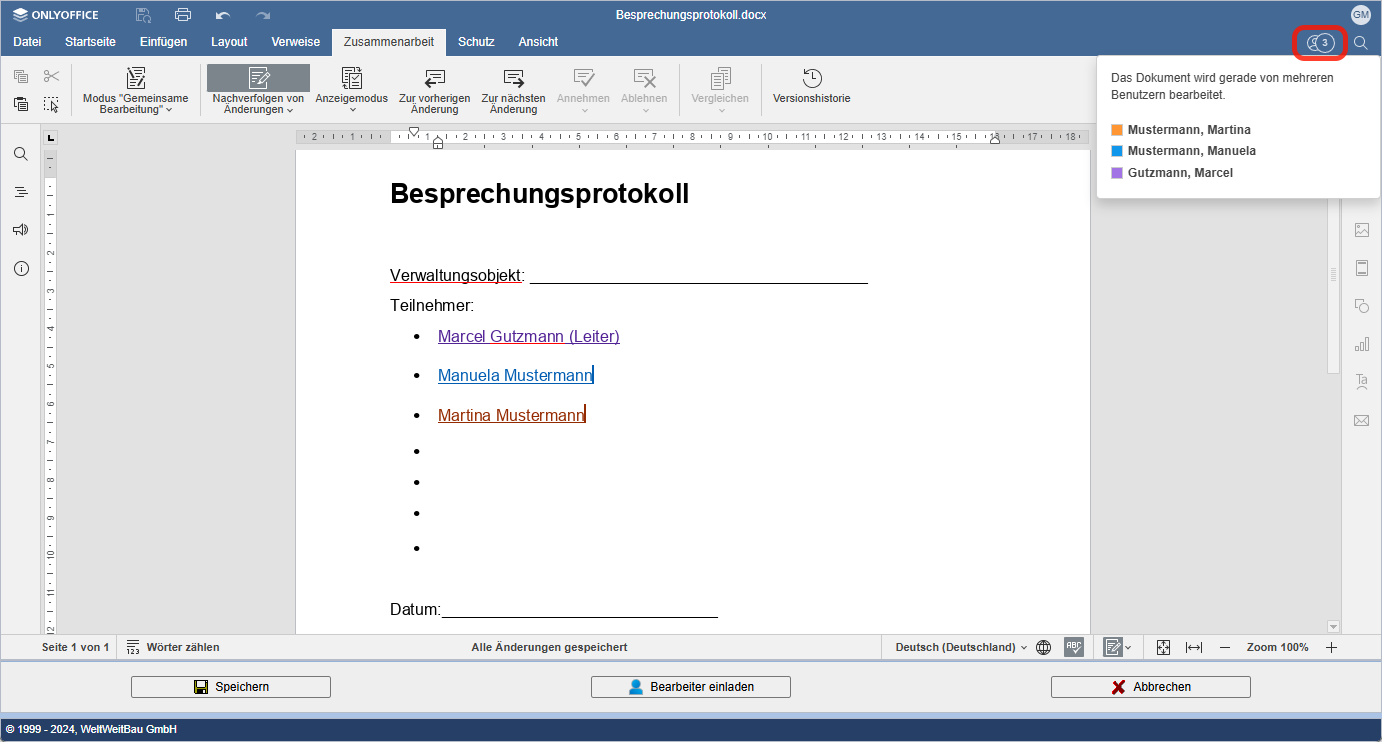Open the search icon in left sidebar
This screenshot has width=1382, height=742.
(21, 154)
